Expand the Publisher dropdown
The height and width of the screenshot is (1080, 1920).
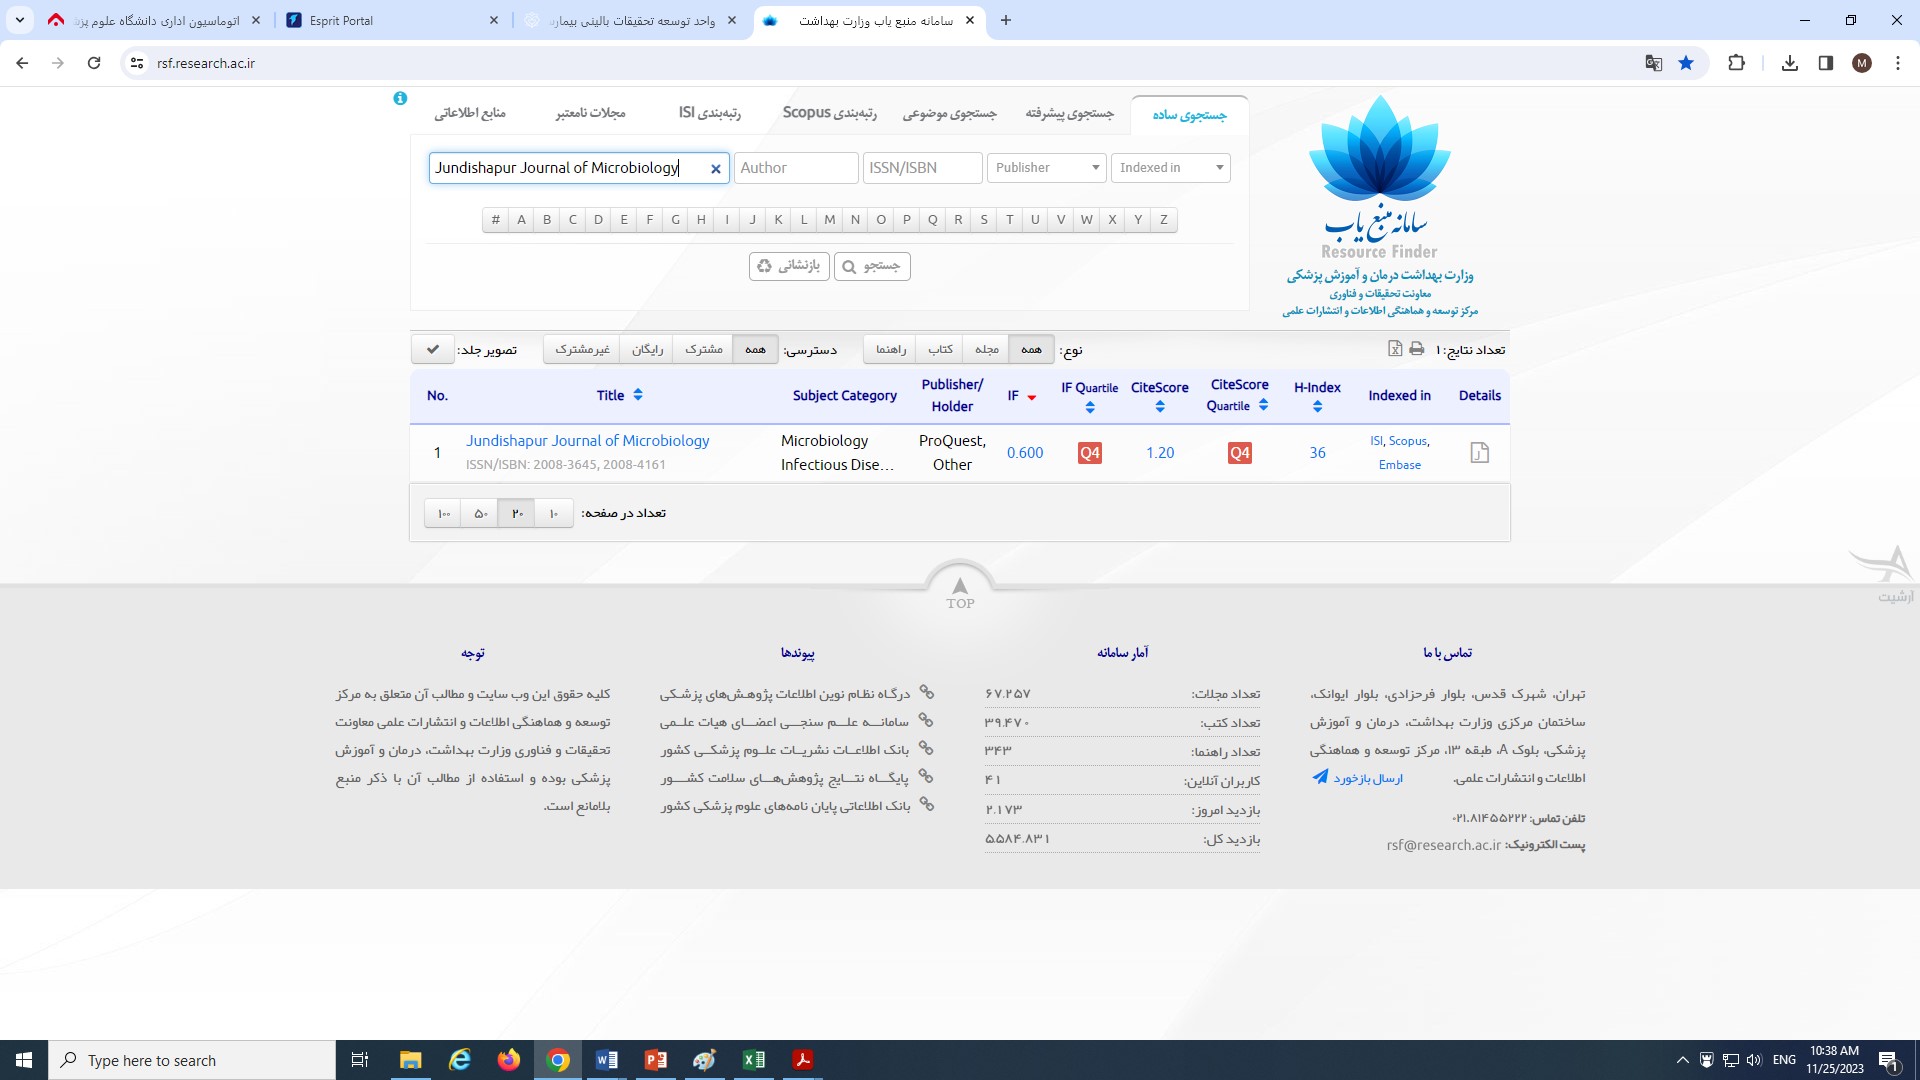[1046, 168]
